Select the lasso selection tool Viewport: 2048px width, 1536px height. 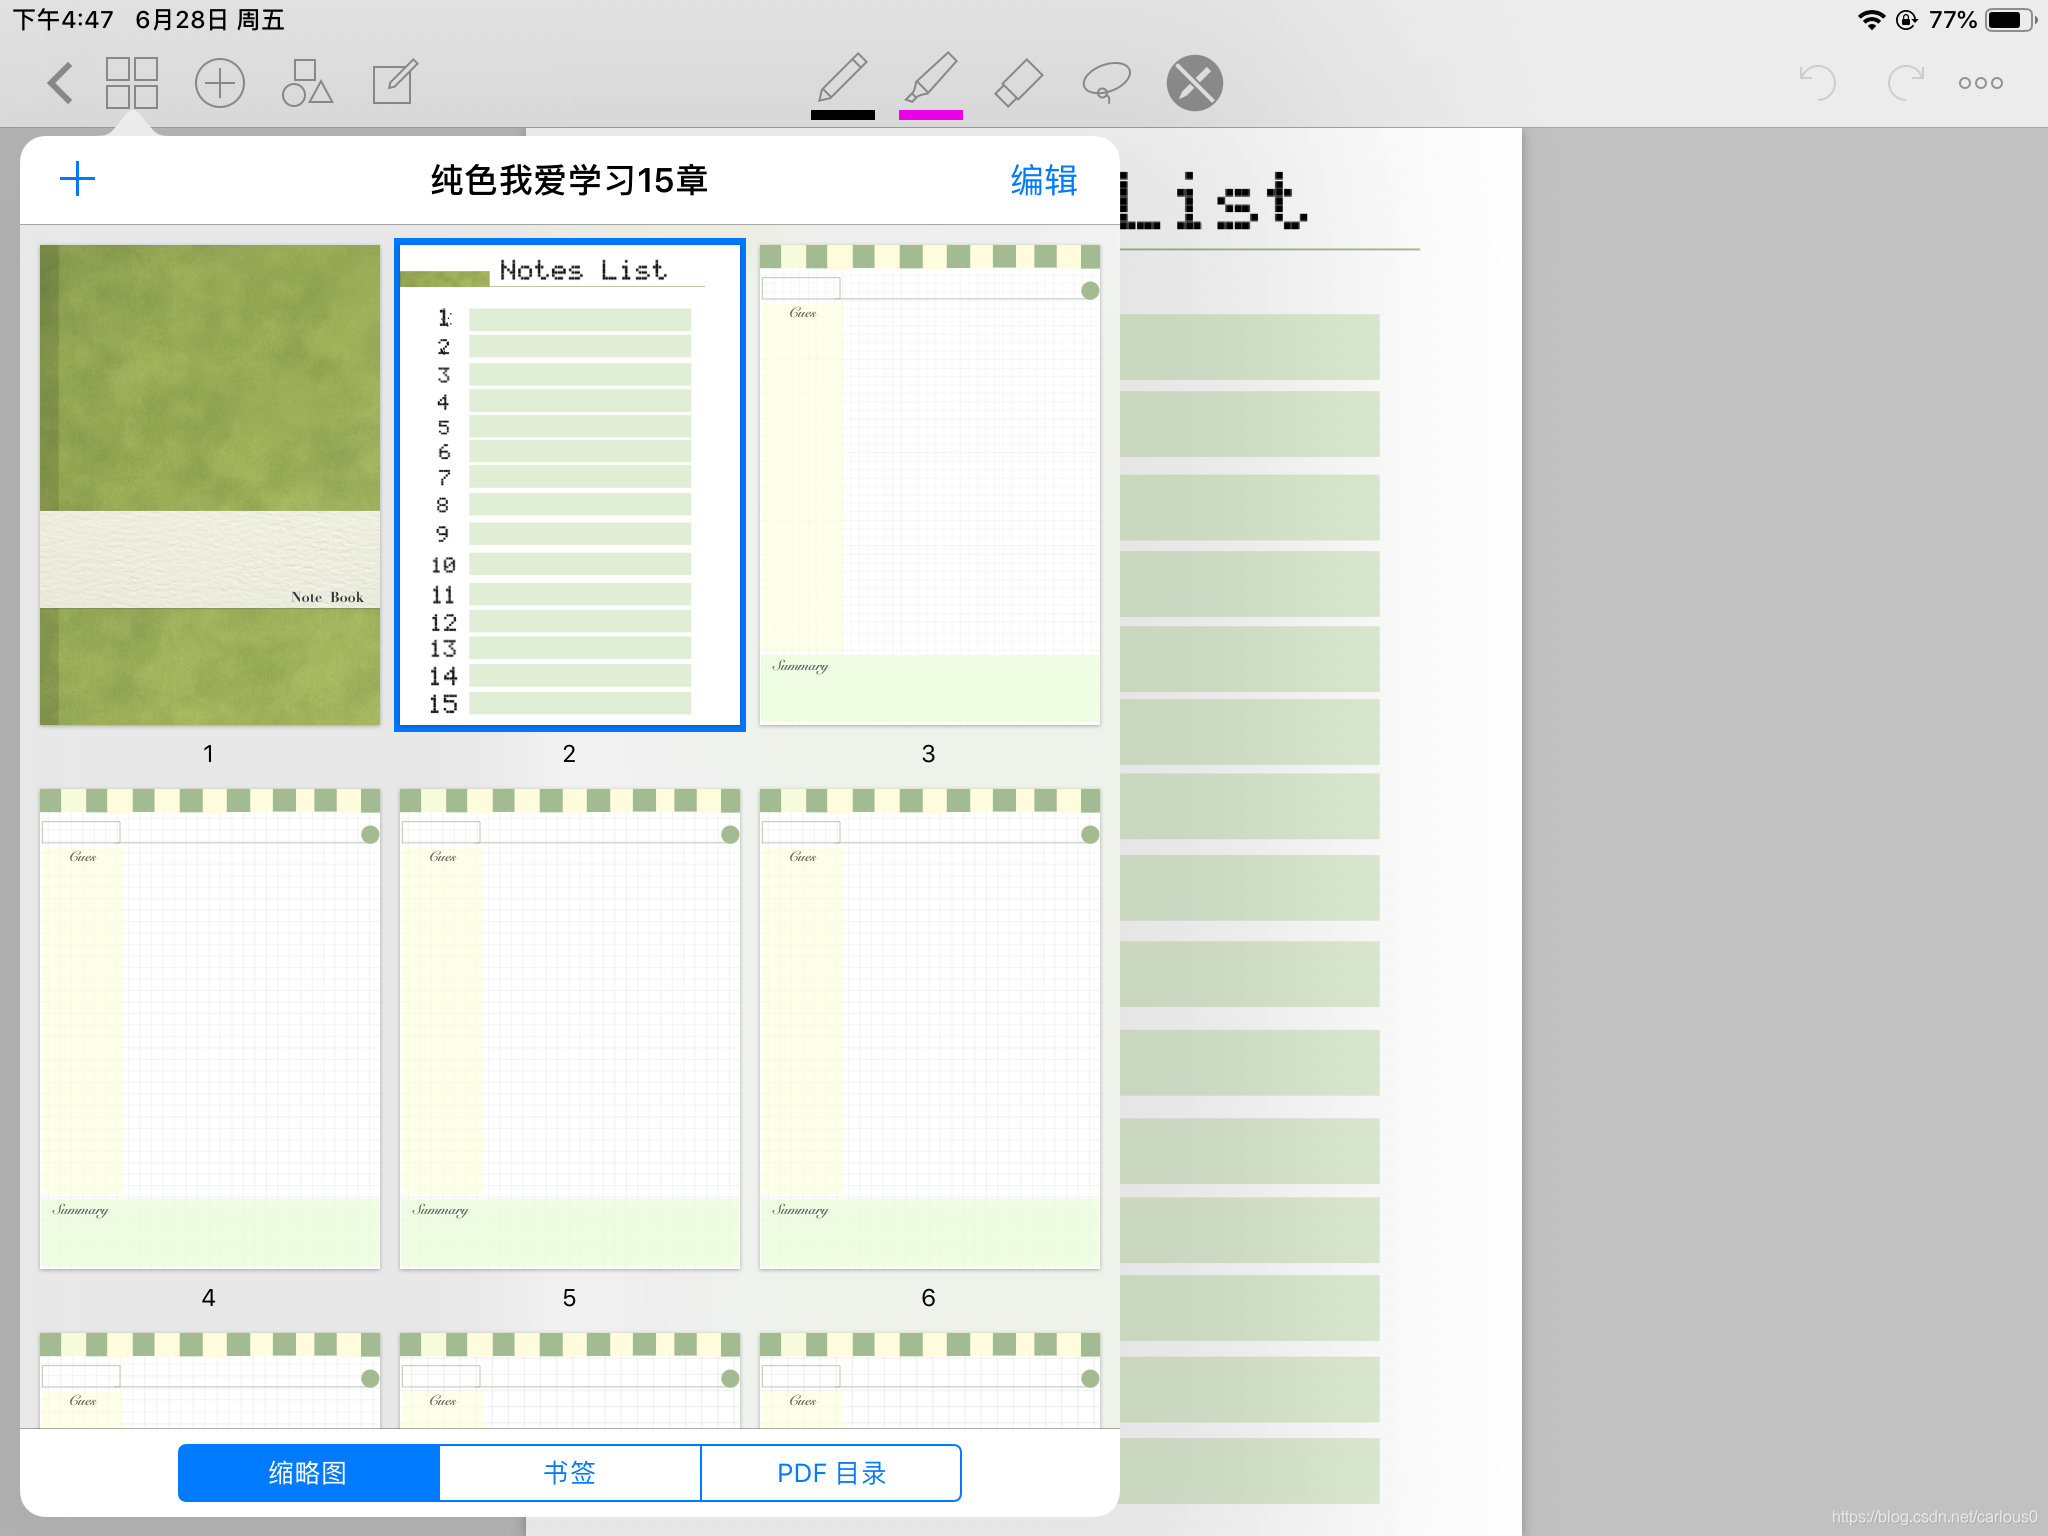[1106, 83]
